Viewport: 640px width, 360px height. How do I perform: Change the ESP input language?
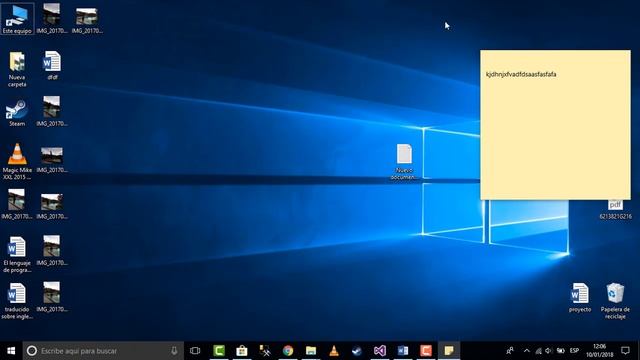coord(574,351)
